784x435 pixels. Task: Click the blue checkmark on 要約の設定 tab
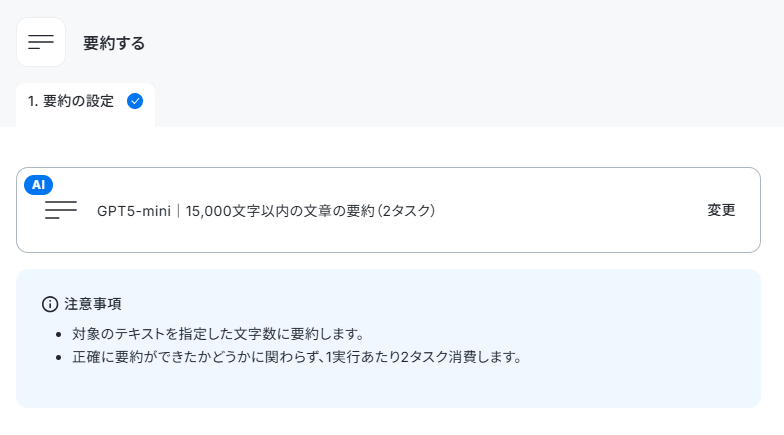click(x=135, y=101)
